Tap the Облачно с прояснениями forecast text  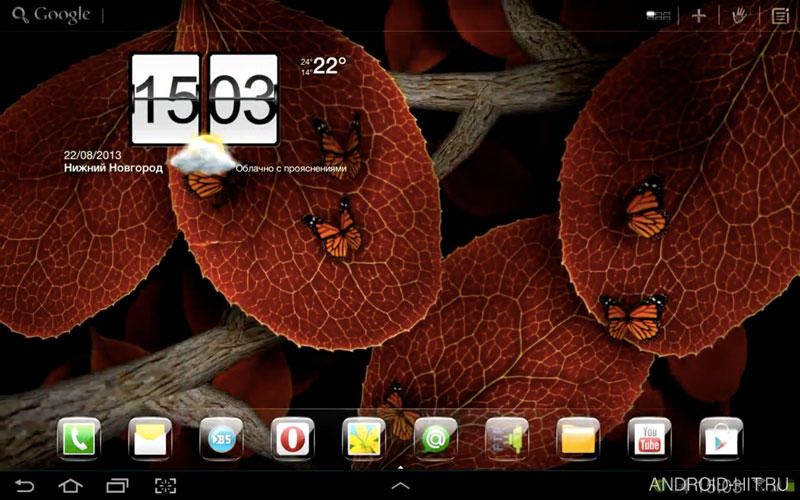[x=291, y=168]
